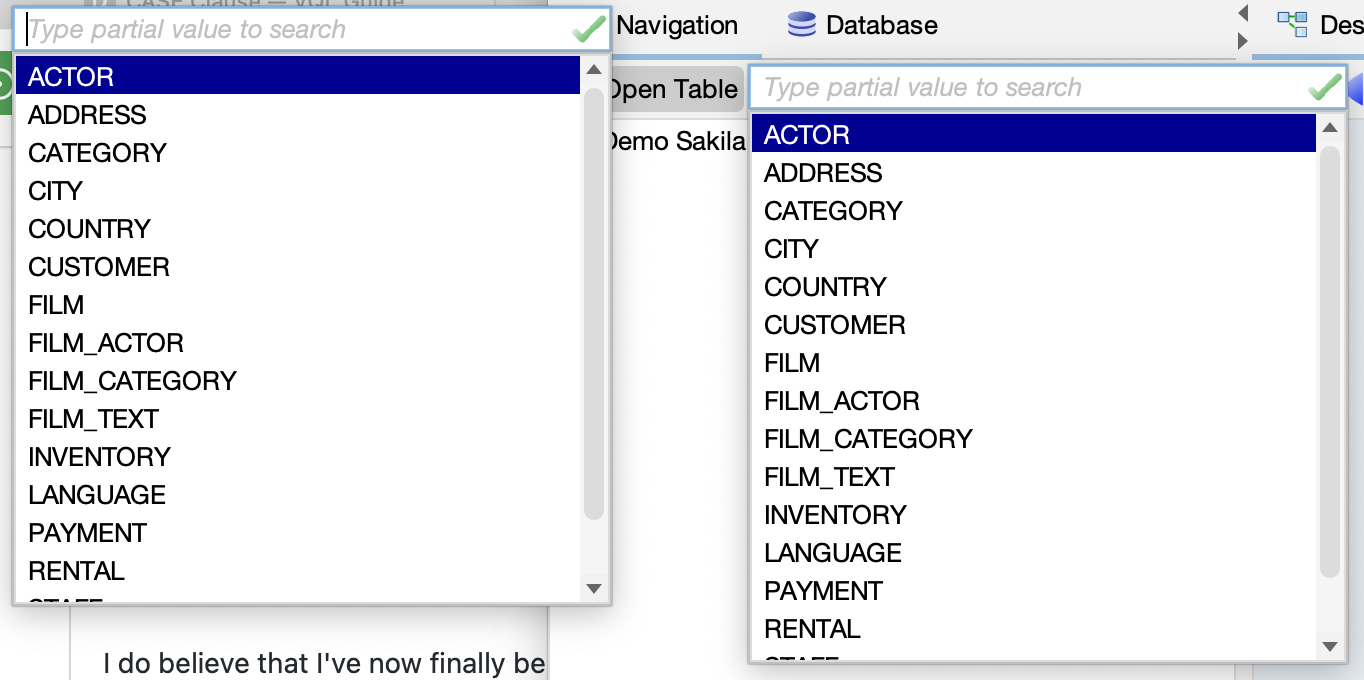Select LANGUAGE in the left list
The image size is (1364, 680).
coord(298,494)
